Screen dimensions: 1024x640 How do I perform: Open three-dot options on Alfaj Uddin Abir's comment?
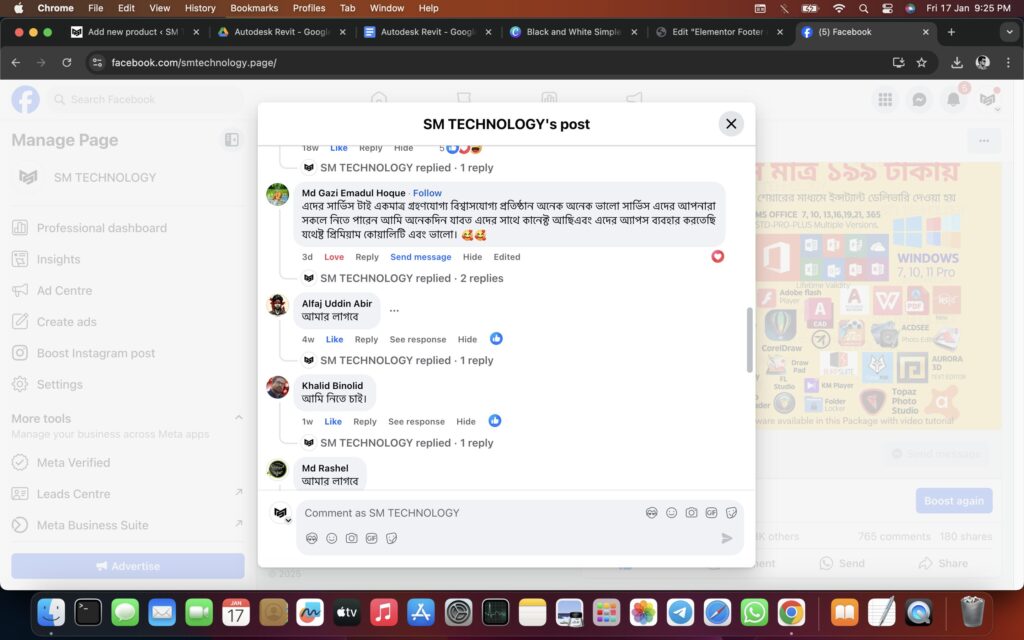(394, 311)
